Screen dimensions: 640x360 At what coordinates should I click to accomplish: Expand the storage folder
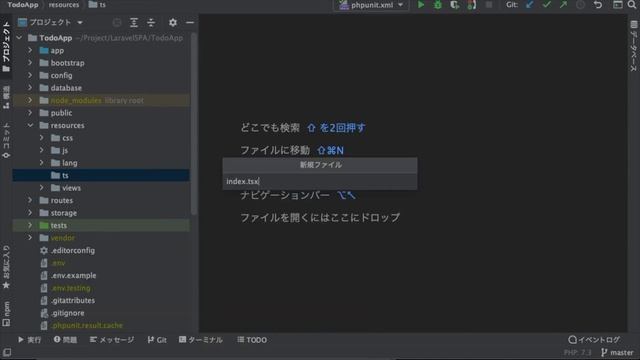click(x=30, y=213)
